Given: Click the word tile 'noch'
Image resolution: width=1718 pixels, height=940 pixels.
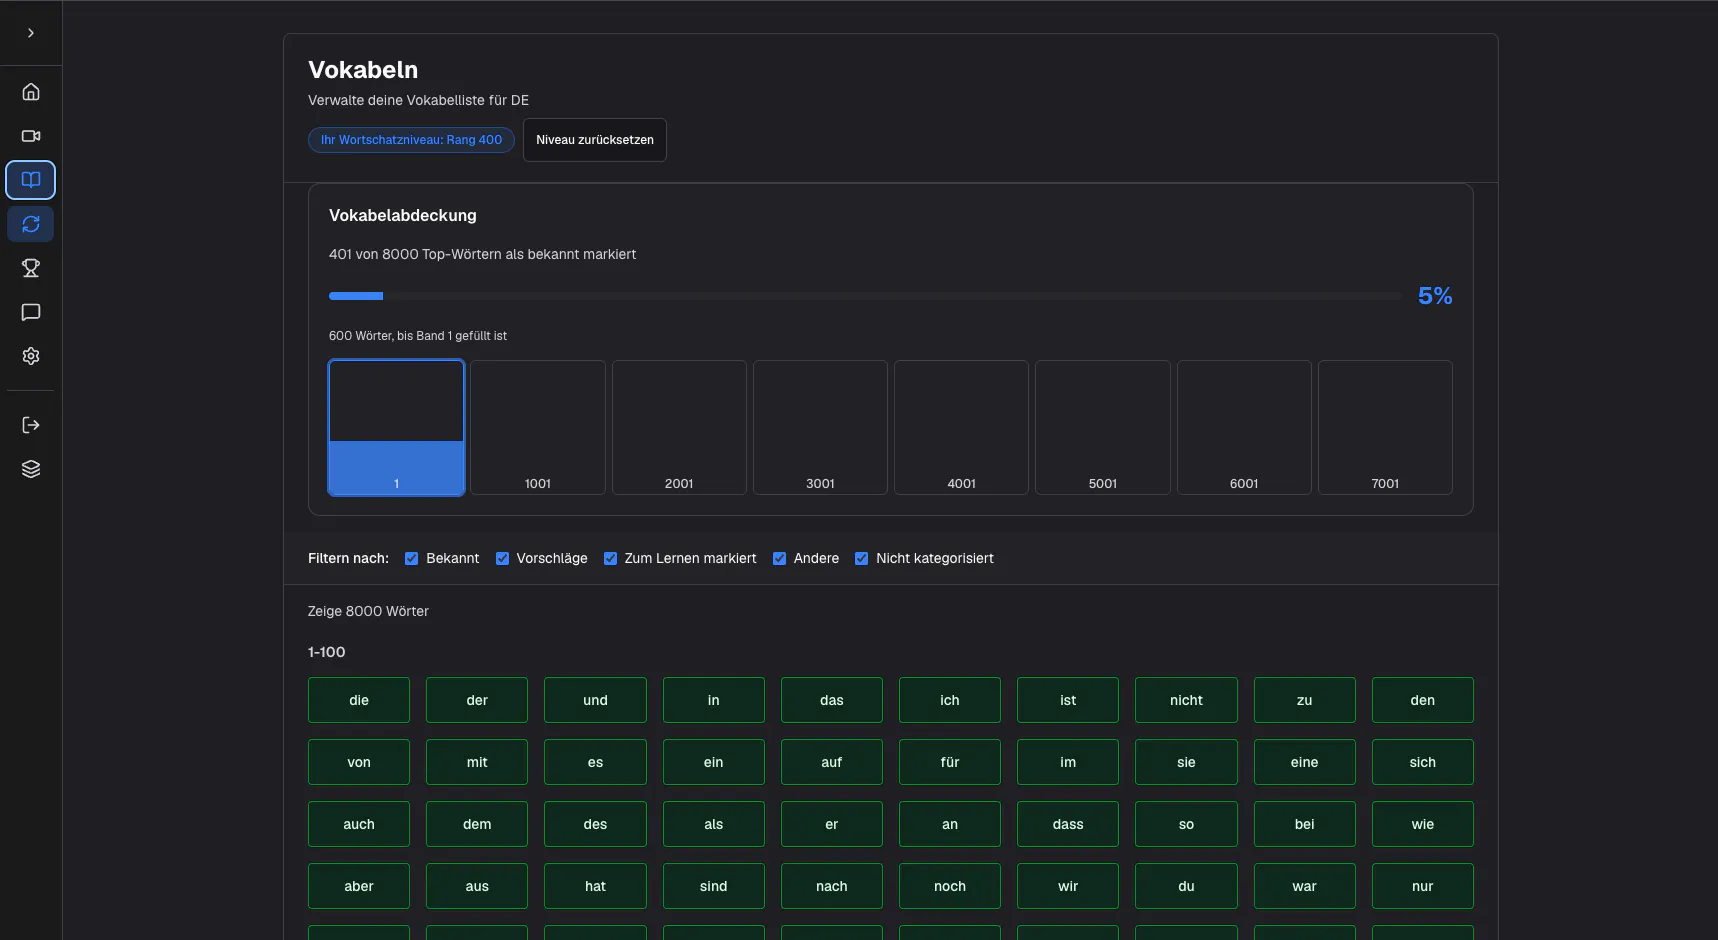Looking at the screenshot, I should tap(950, 886).
